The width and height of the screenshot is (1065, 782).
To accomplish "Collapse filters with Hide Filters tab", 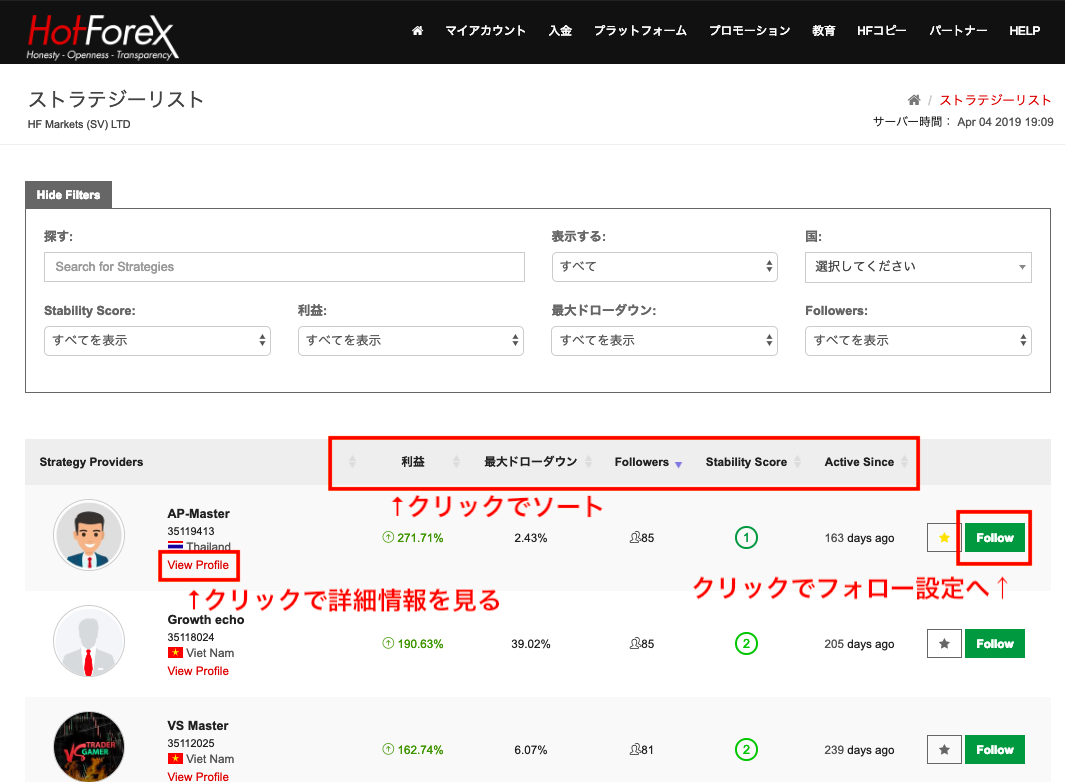I will click(69, 195).
